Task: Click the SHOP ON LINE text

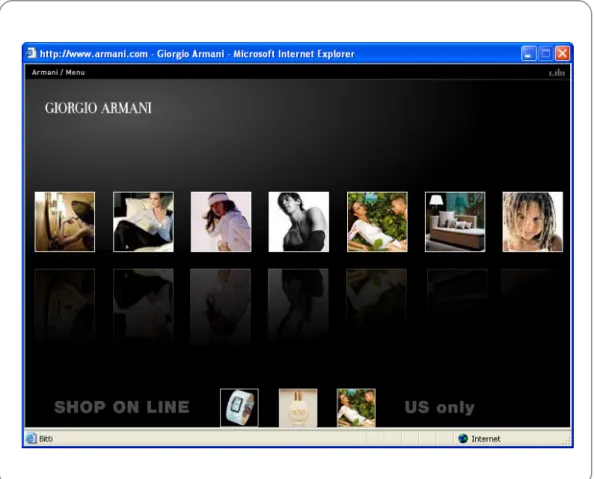Action: tap(122, 407)
